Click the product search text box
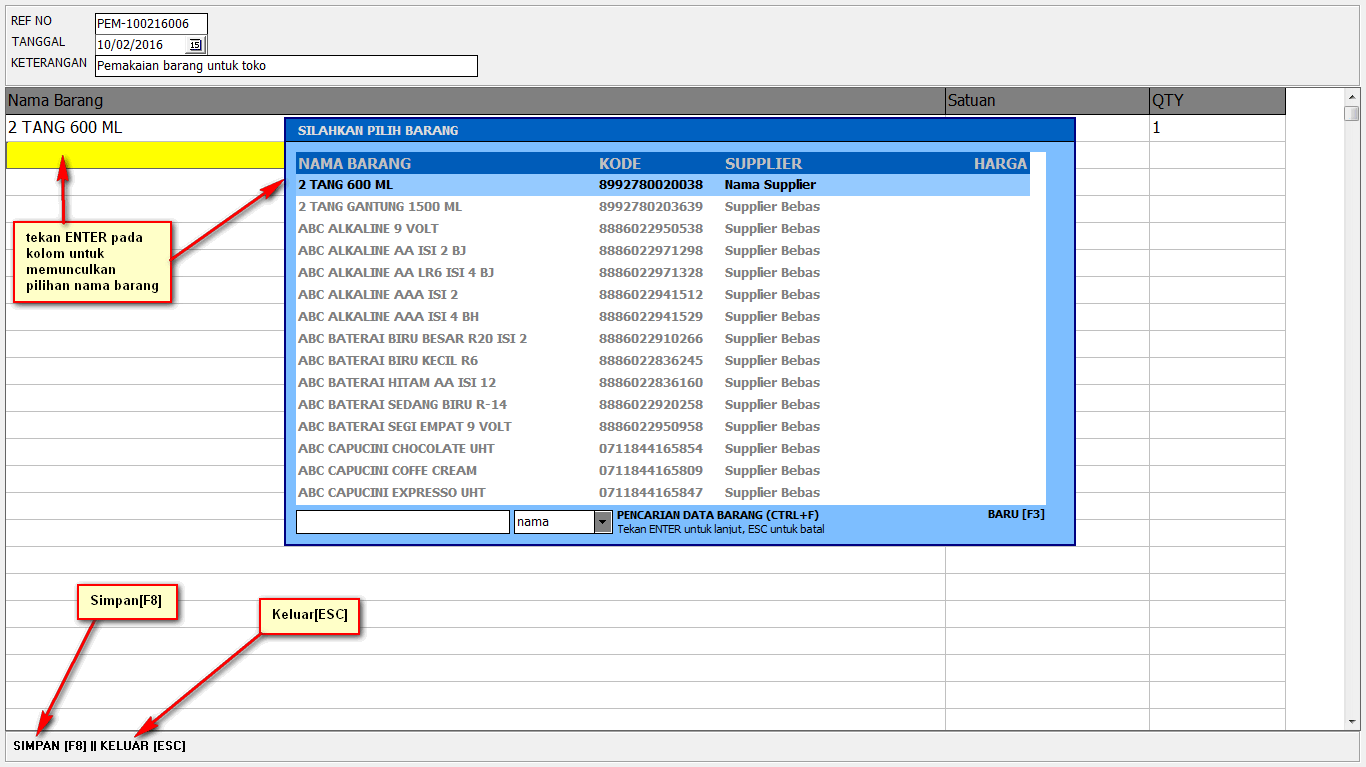 point(402,521)
